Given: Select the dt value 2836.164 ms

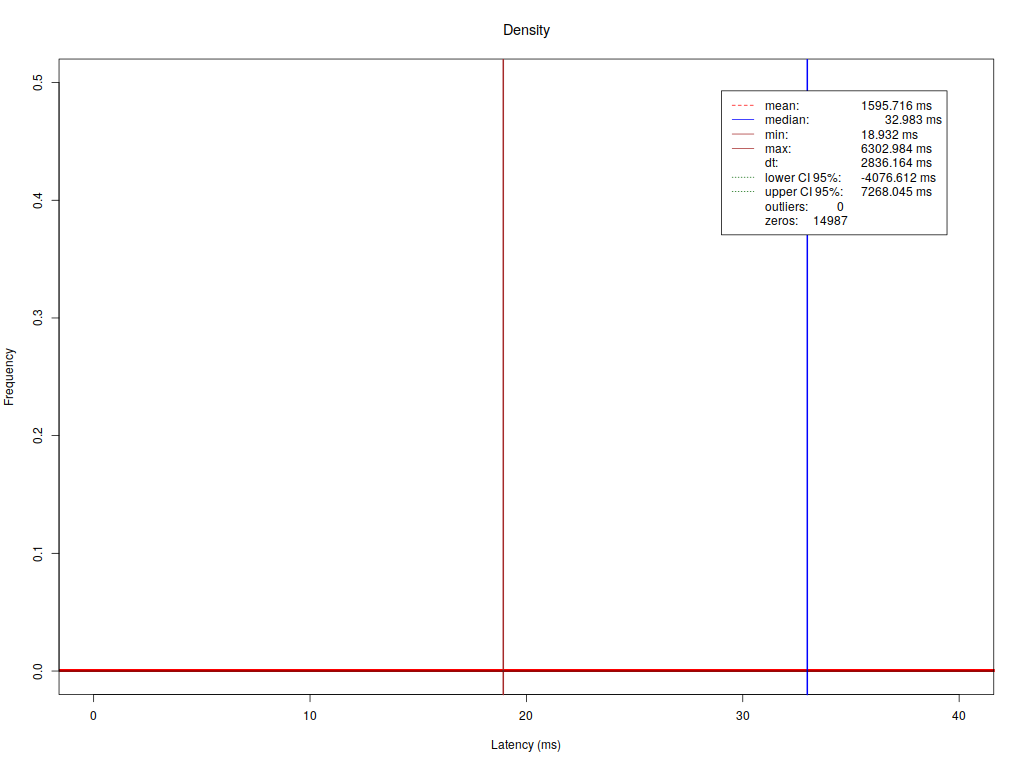Looking at the screenshot, I should point(896,163).
